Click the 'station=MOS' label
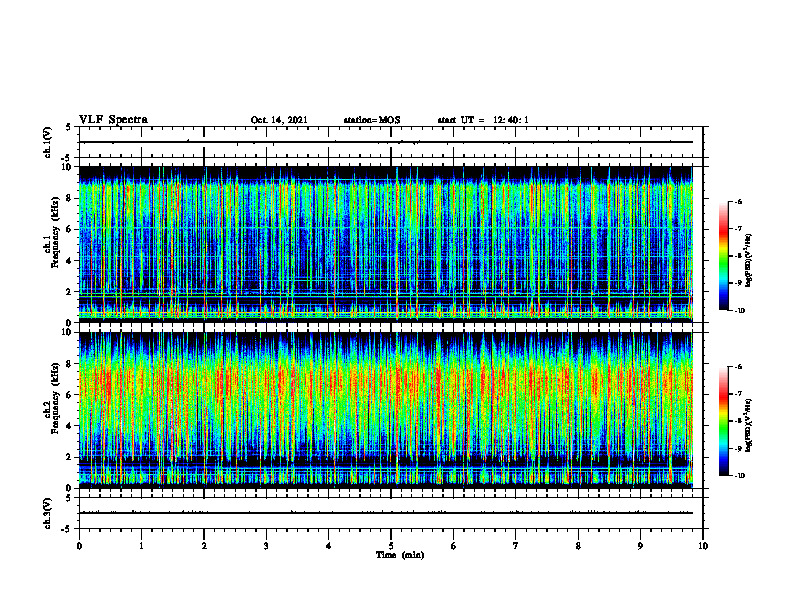Screen dimensions: 792x612 [x=372, y=120]
